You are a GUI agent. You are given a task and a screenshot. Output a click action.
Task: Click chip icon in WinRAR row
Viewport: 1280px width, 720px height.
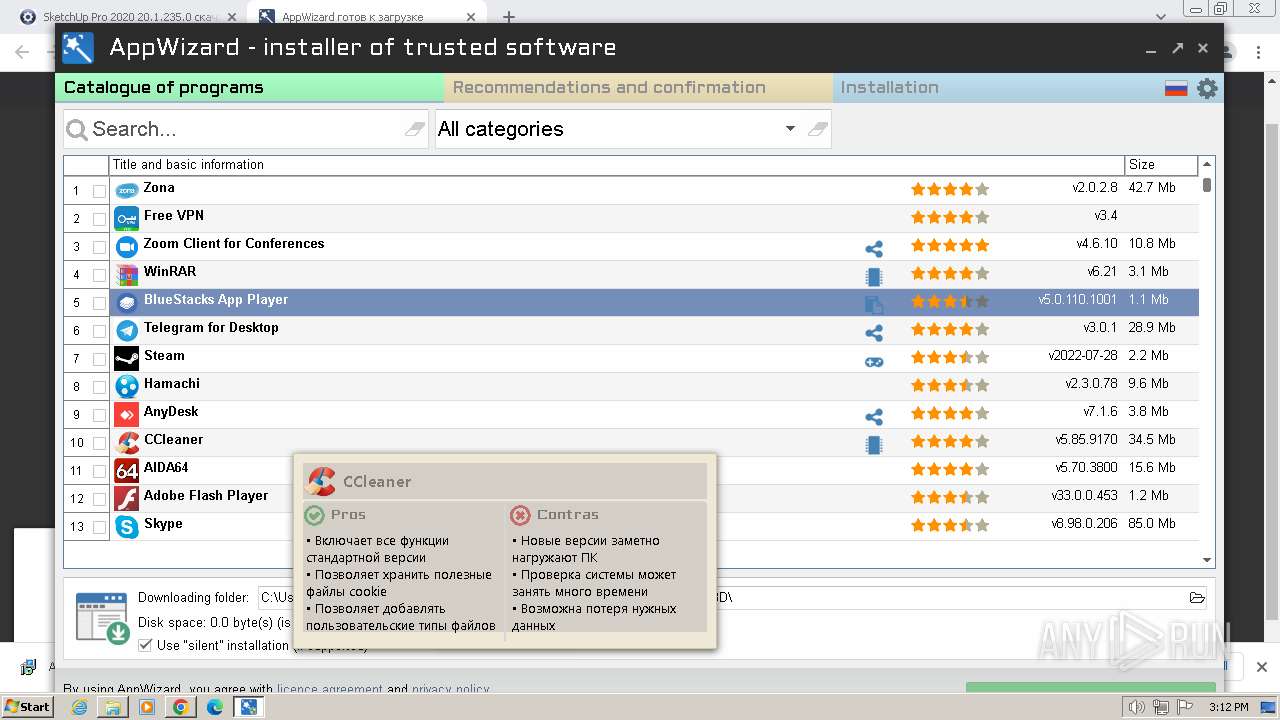point(874,277)
